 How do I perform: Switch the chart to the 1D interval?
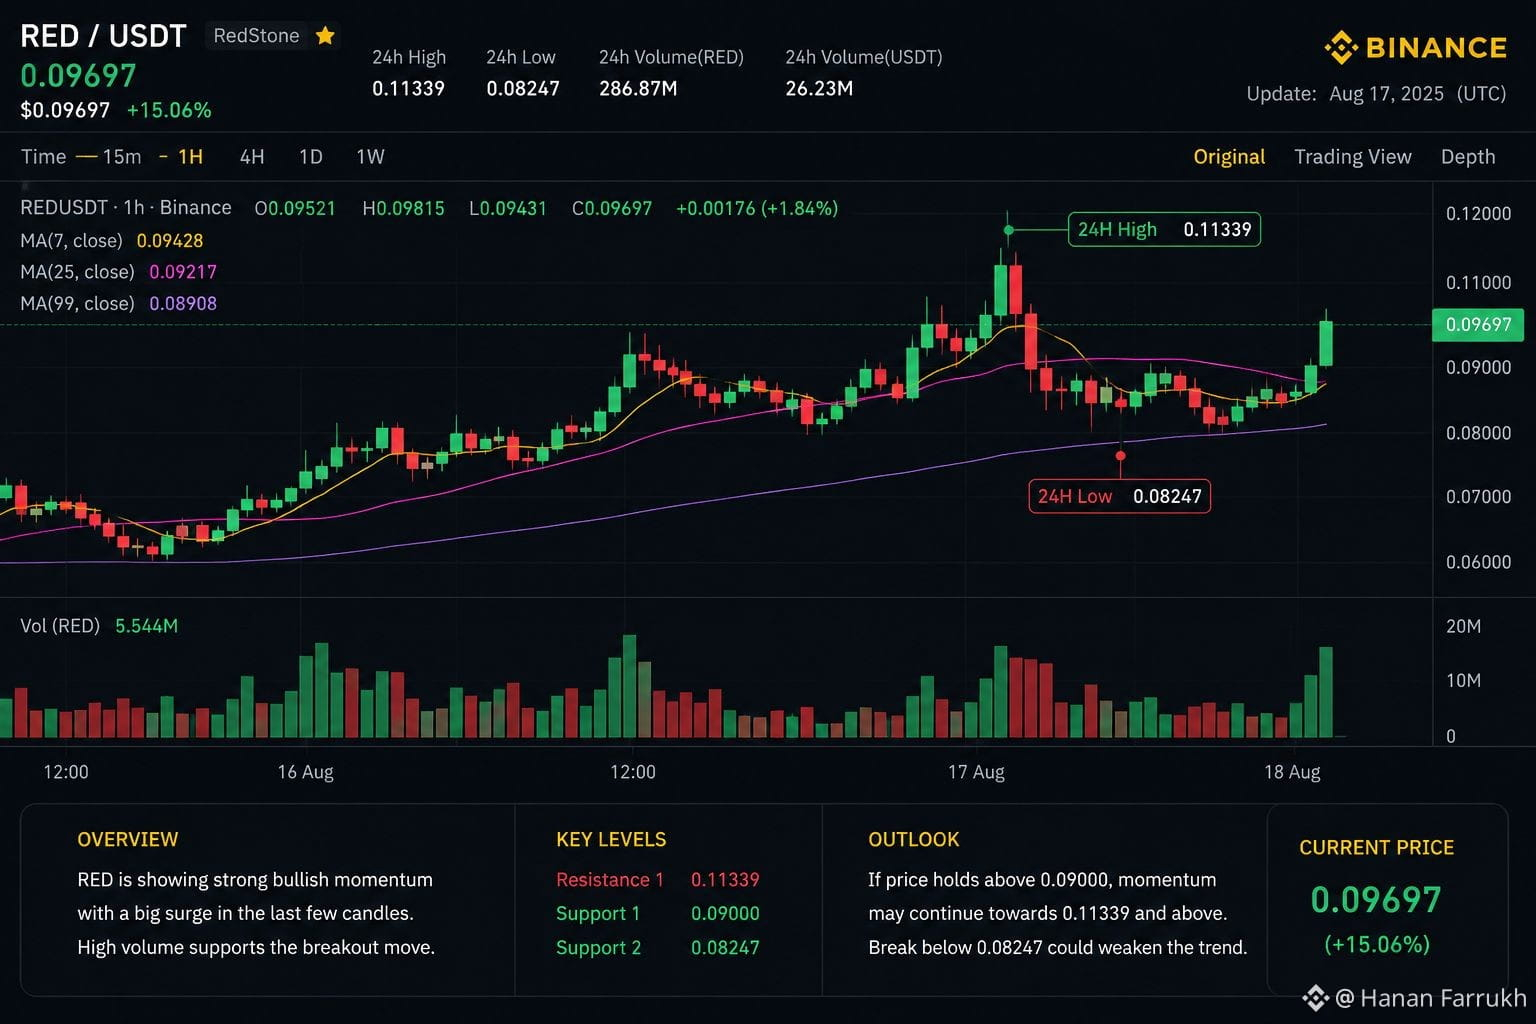pyautogui.click(x=311, y=157)
